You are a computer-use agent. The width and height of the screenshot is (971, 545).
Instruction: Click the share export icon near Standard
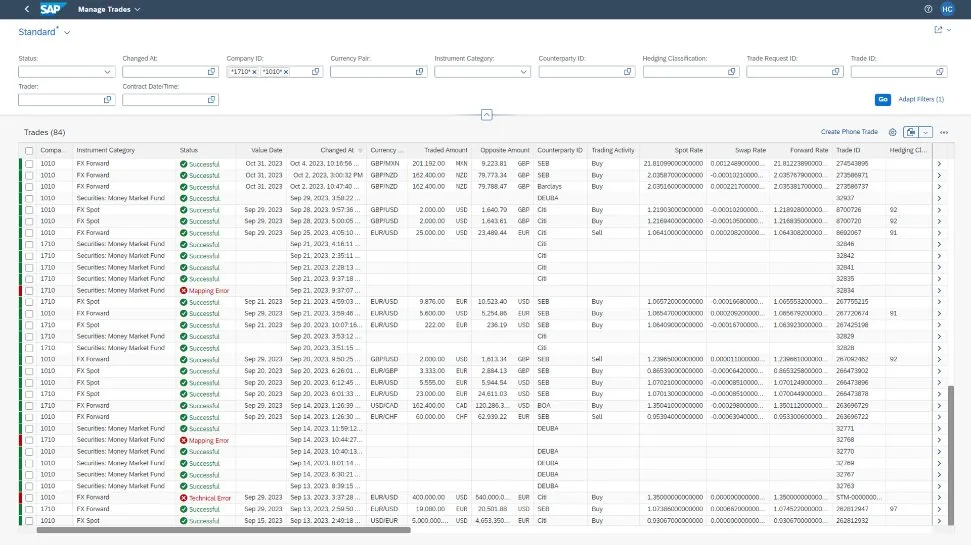point(938,31)
